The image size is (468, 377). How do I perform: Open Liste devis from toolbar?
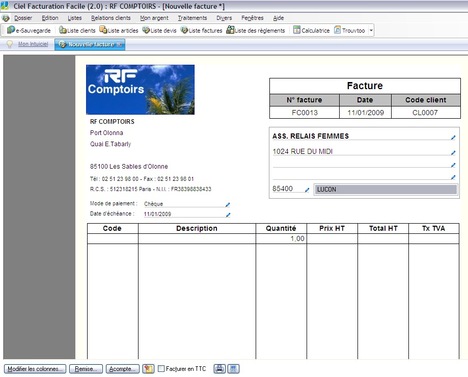(x=159, y=30)
